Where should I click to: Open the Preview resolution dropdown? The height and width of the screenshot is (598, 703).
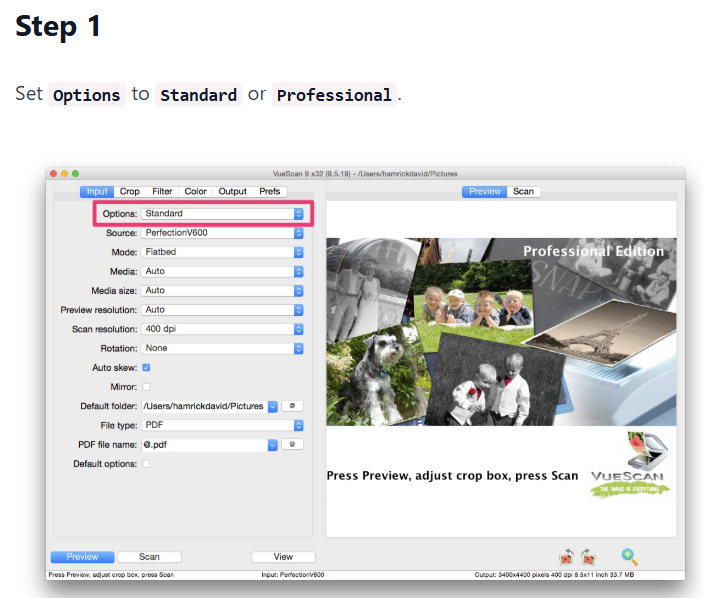[x=222, y=310]
